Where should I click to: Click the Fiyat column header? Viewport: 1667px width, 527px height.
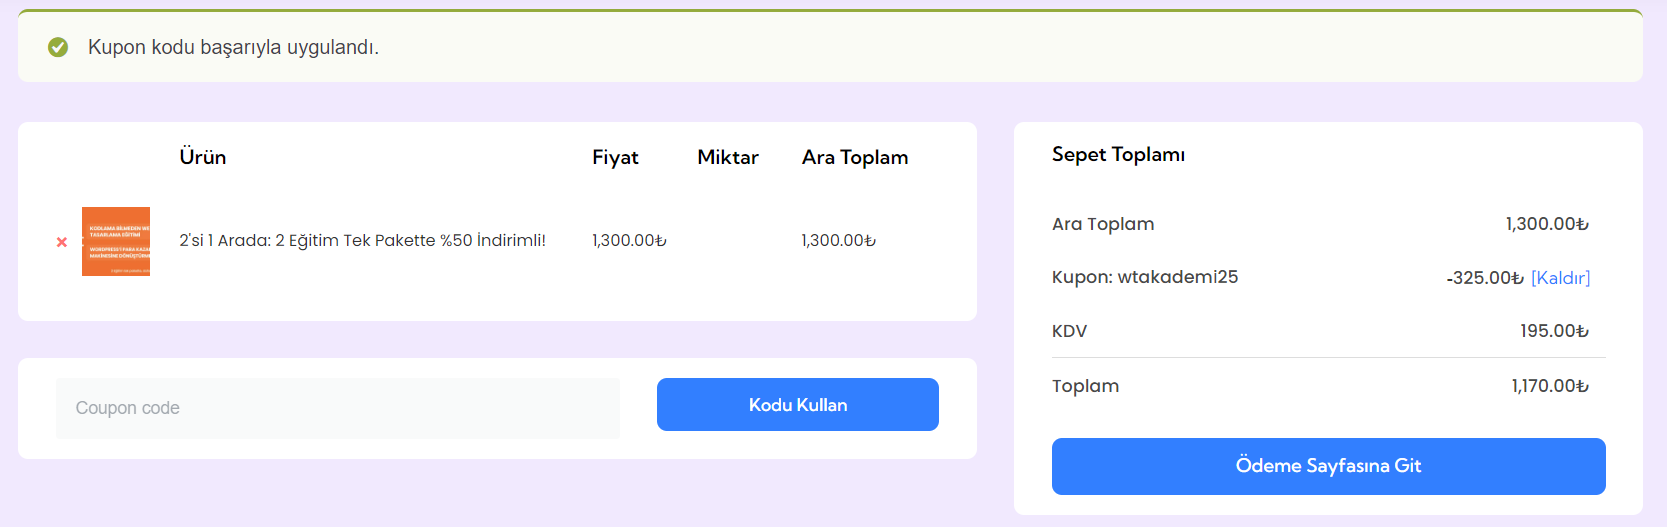coord(615,157)
